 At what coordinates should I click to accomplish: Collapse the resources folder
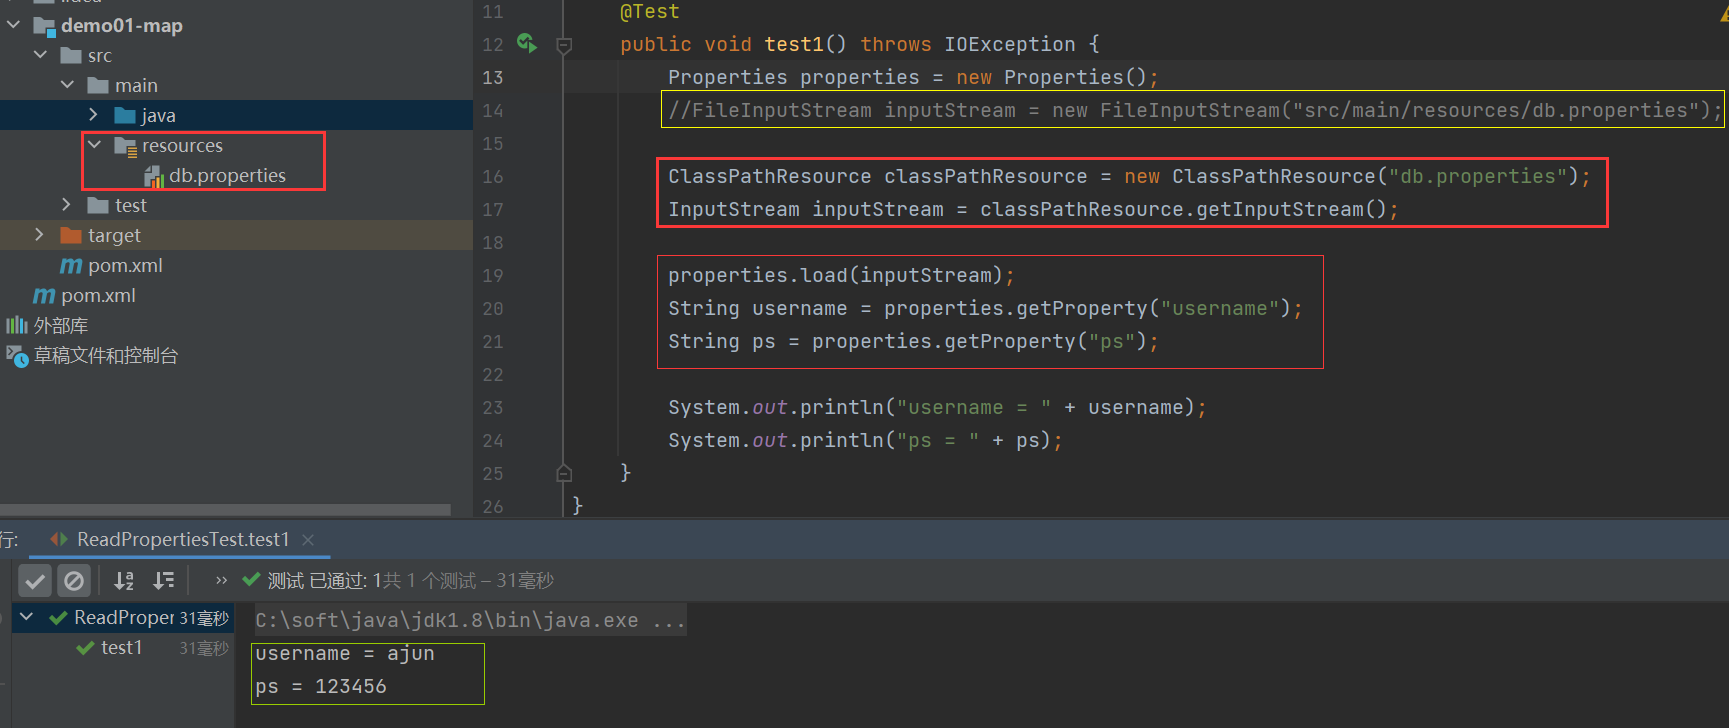pyautogui.click(x=94, y=145)
